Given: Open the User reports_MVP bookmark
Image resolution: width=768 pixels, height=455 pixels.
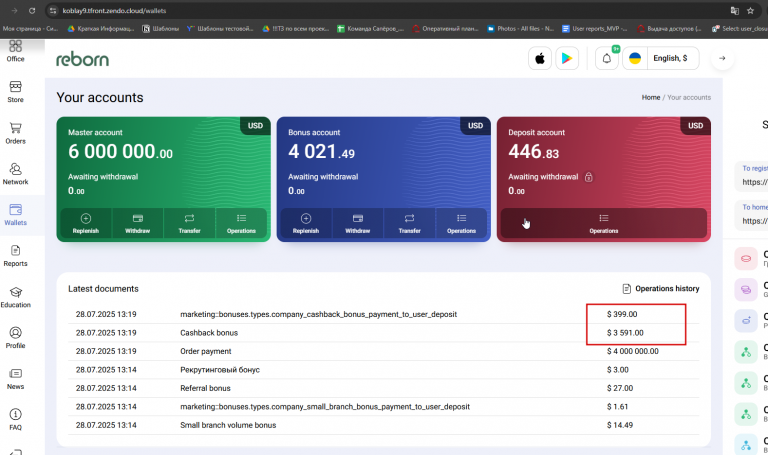Looking at the screenshot, I should pyautogui.click(x=594, y=28).
